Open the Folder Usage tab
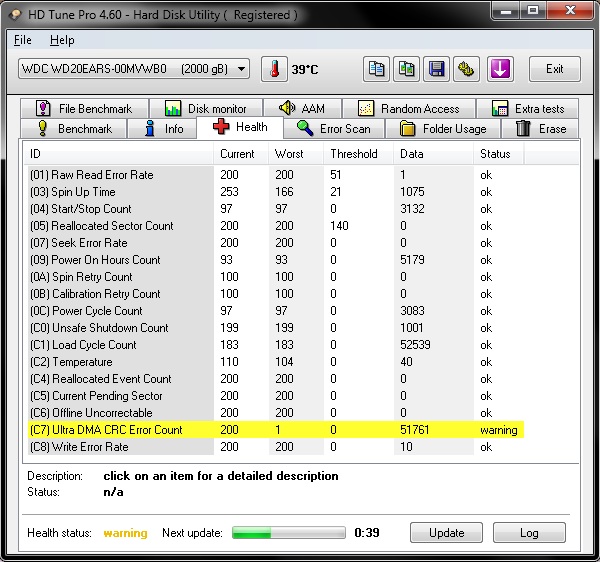600x562 pixels. click(443, 129)
